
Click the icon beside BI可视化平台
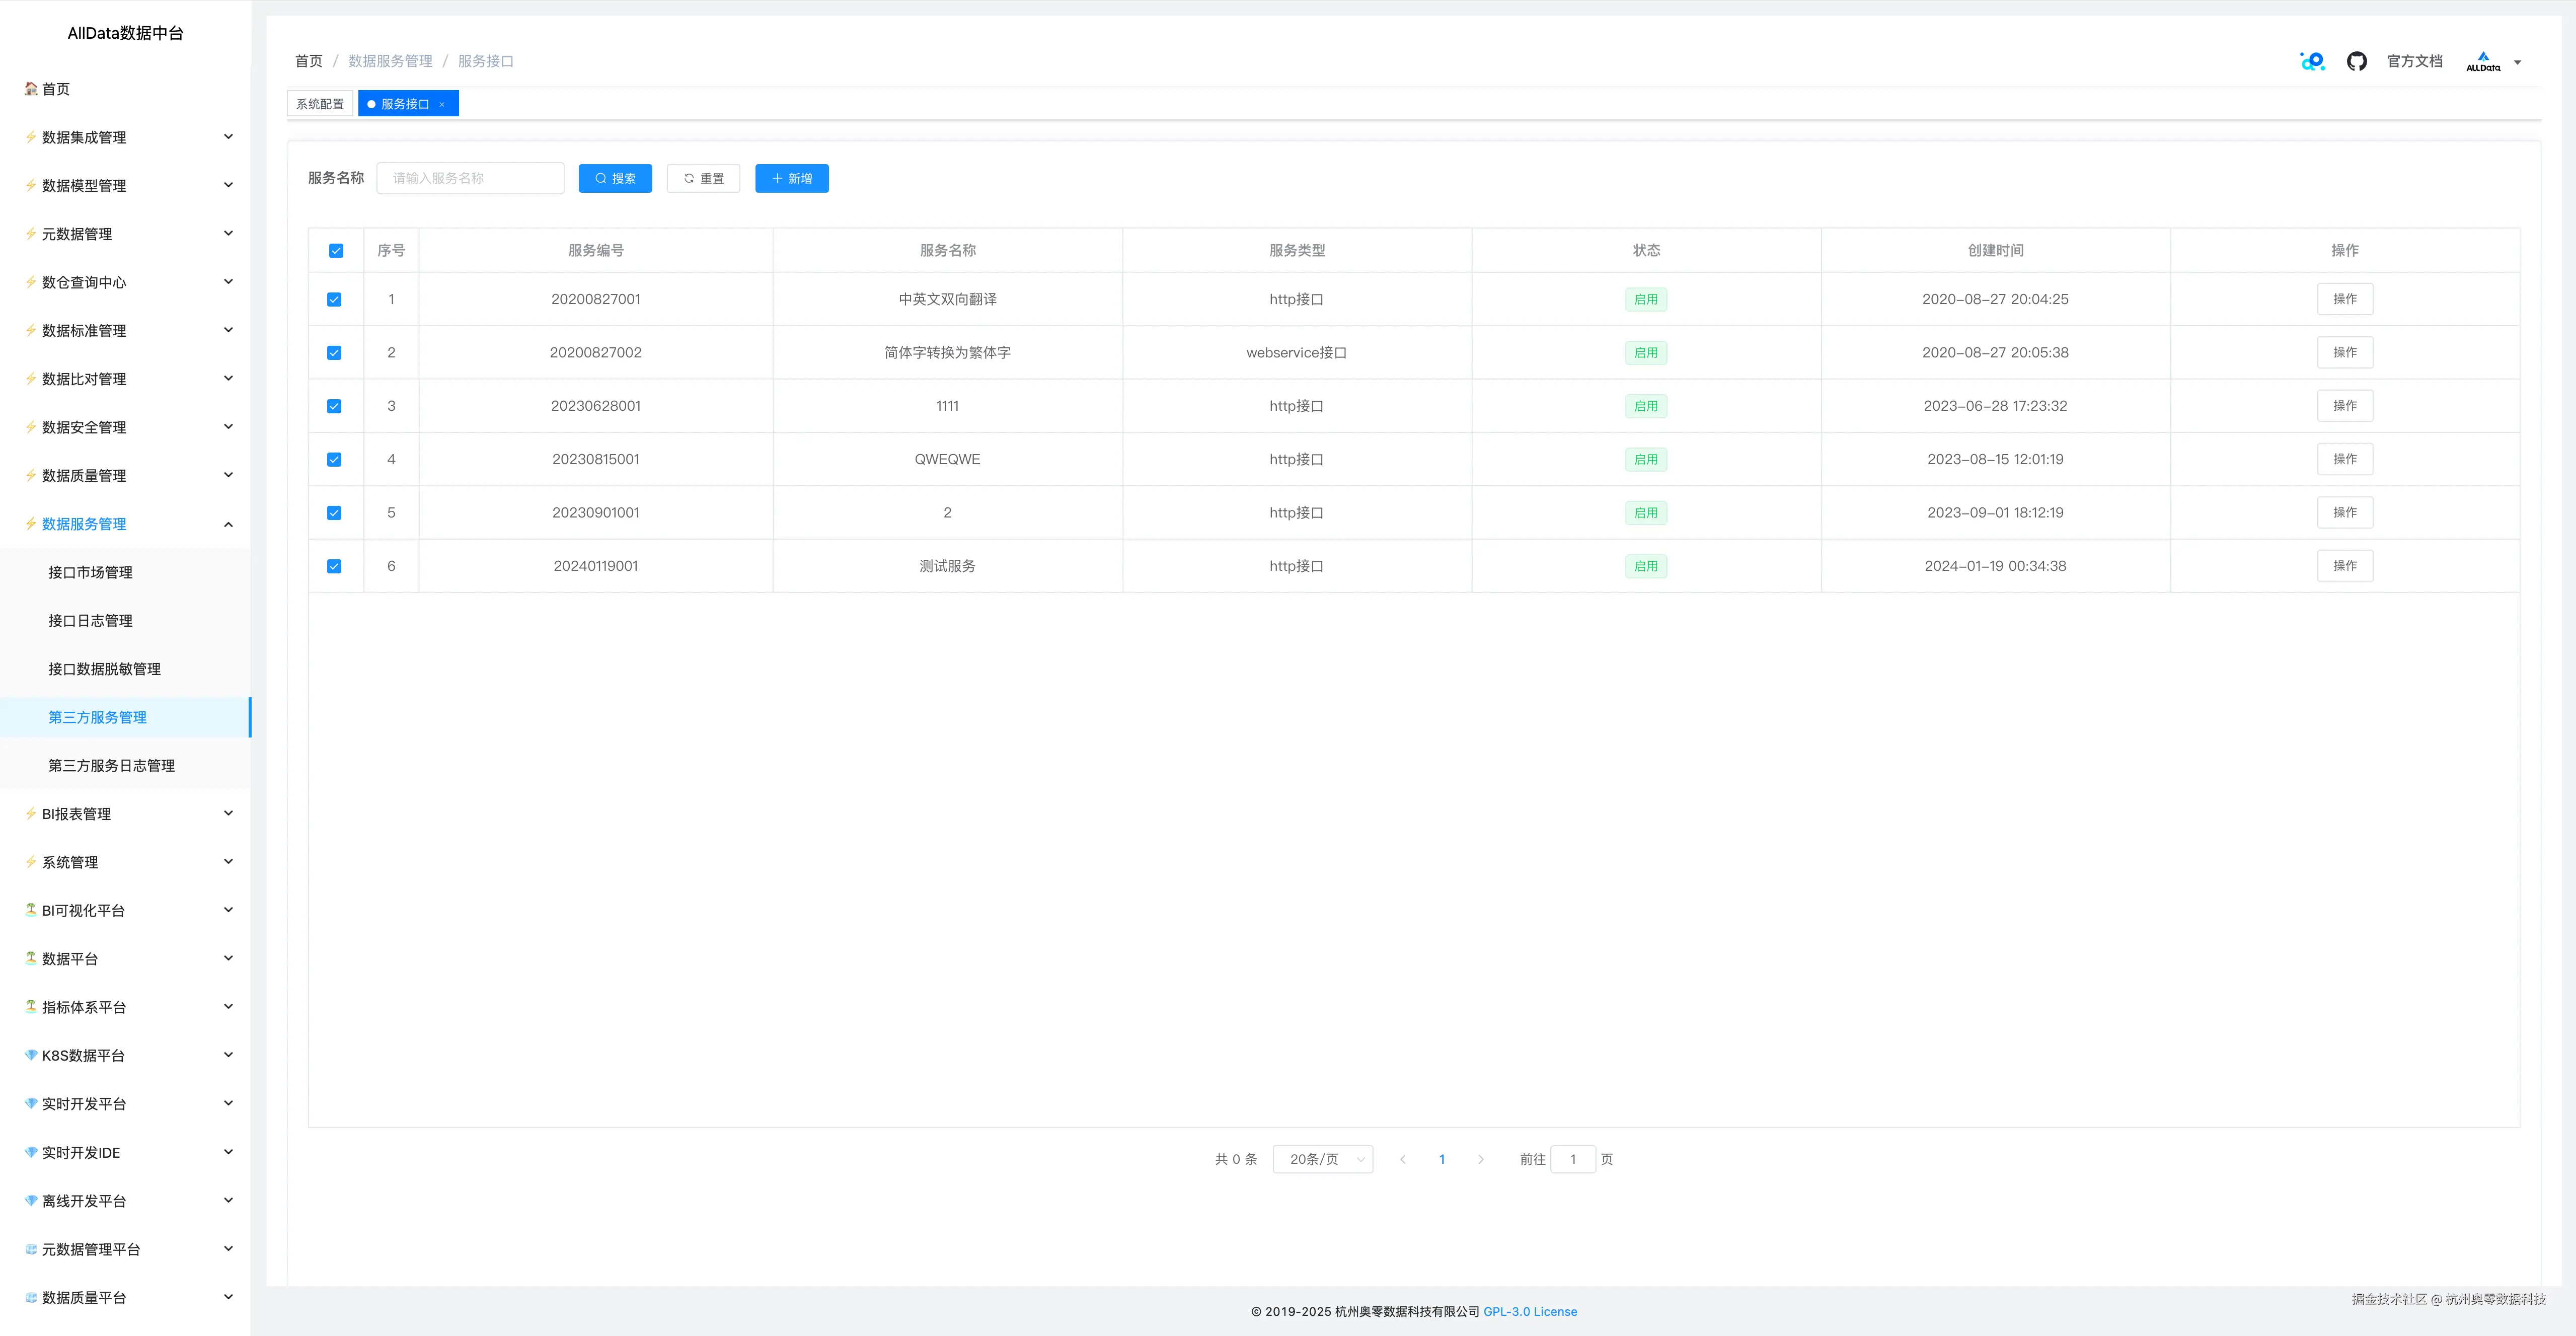pyautogui.click(x=31, y=910)
